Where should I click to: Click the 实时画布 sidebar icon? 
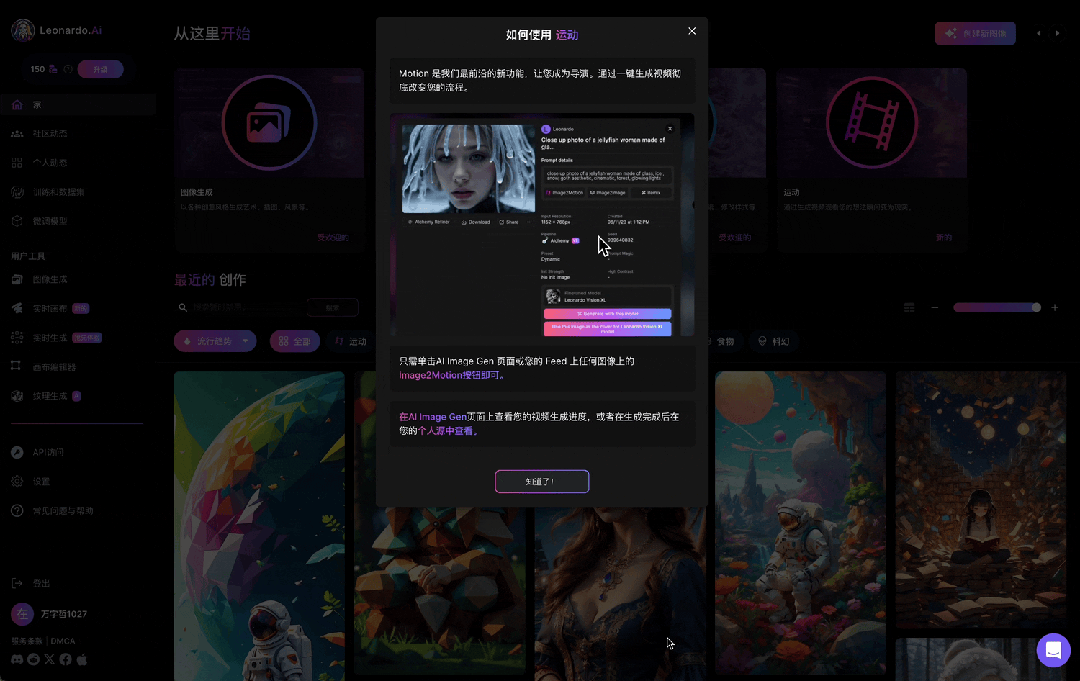(17, 308)
